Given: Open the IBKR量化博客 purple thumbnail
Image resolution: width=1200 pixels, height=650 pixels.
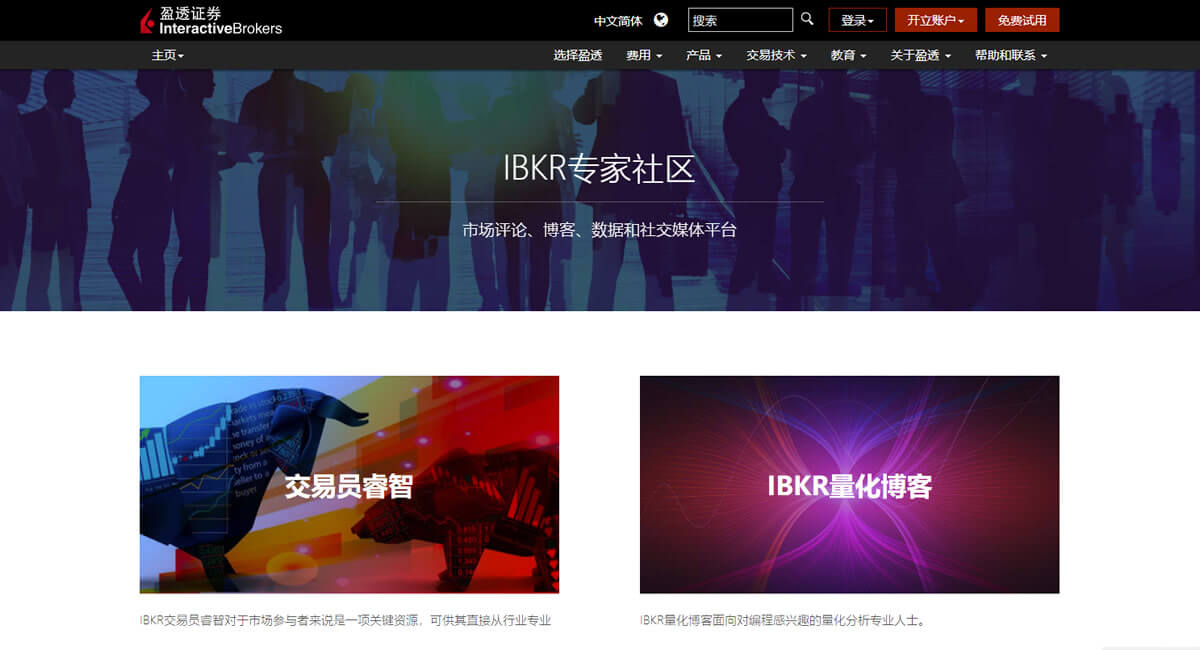Looking at the screenshot, I should pyautogui.click(x=849, y=484).
